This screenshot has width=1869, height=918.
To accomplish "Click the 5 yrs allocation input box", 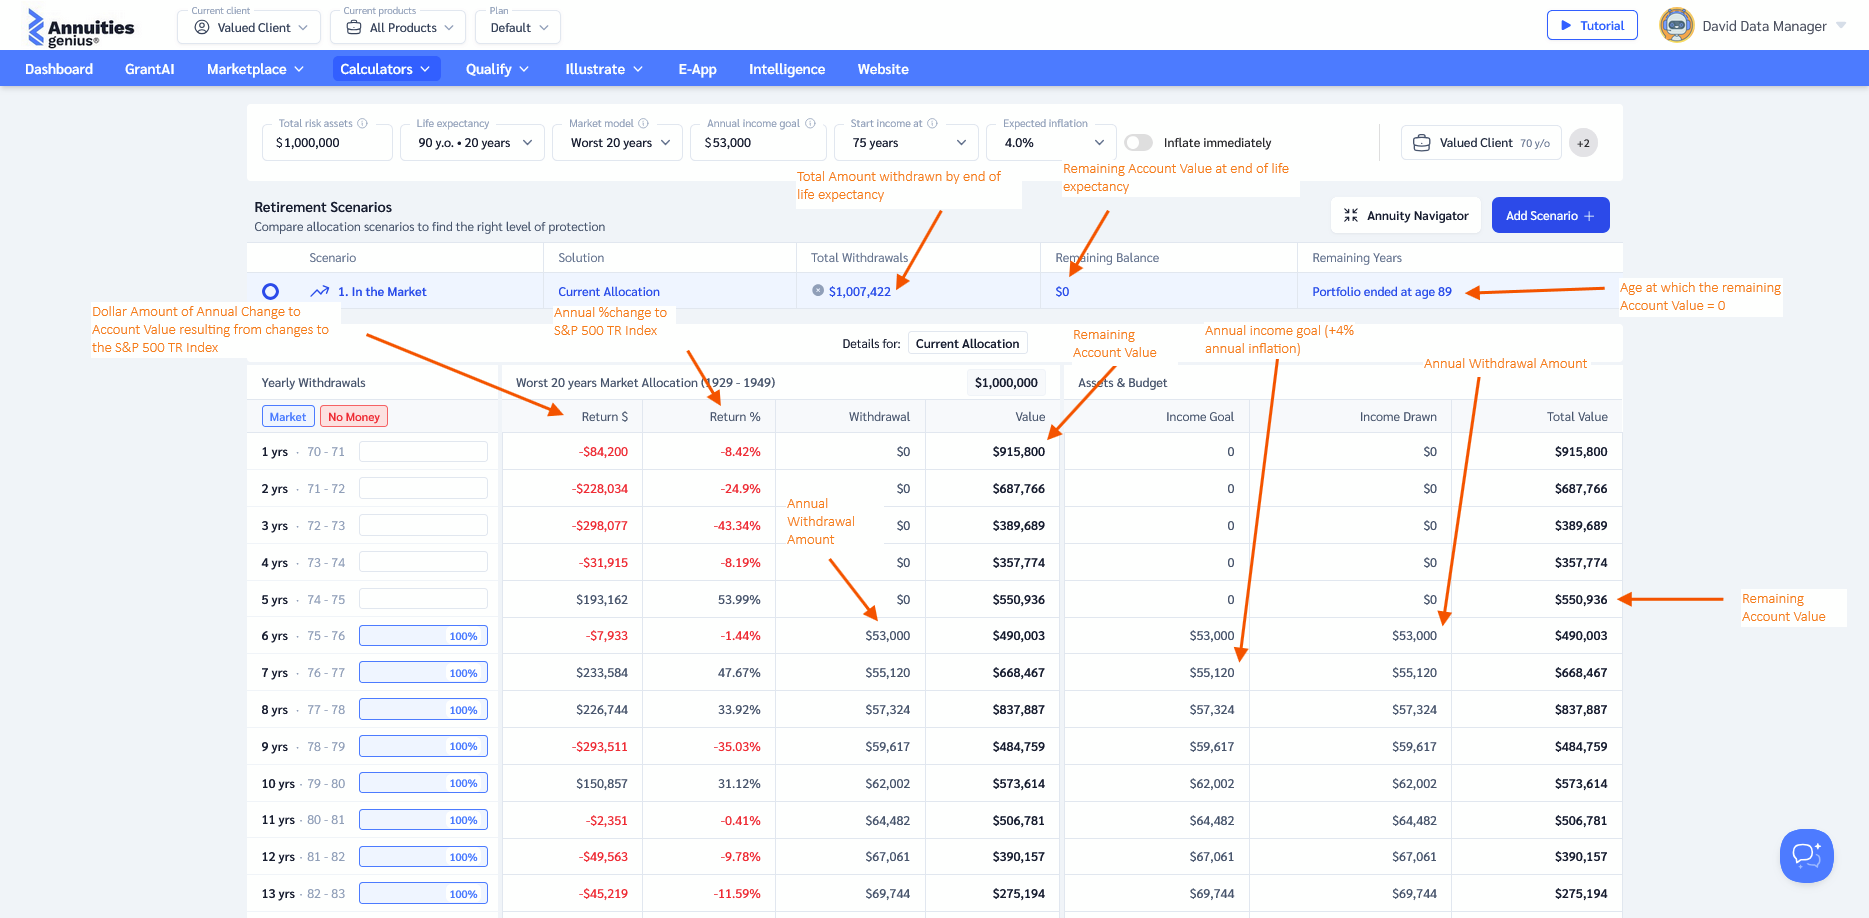I will 423,599.
